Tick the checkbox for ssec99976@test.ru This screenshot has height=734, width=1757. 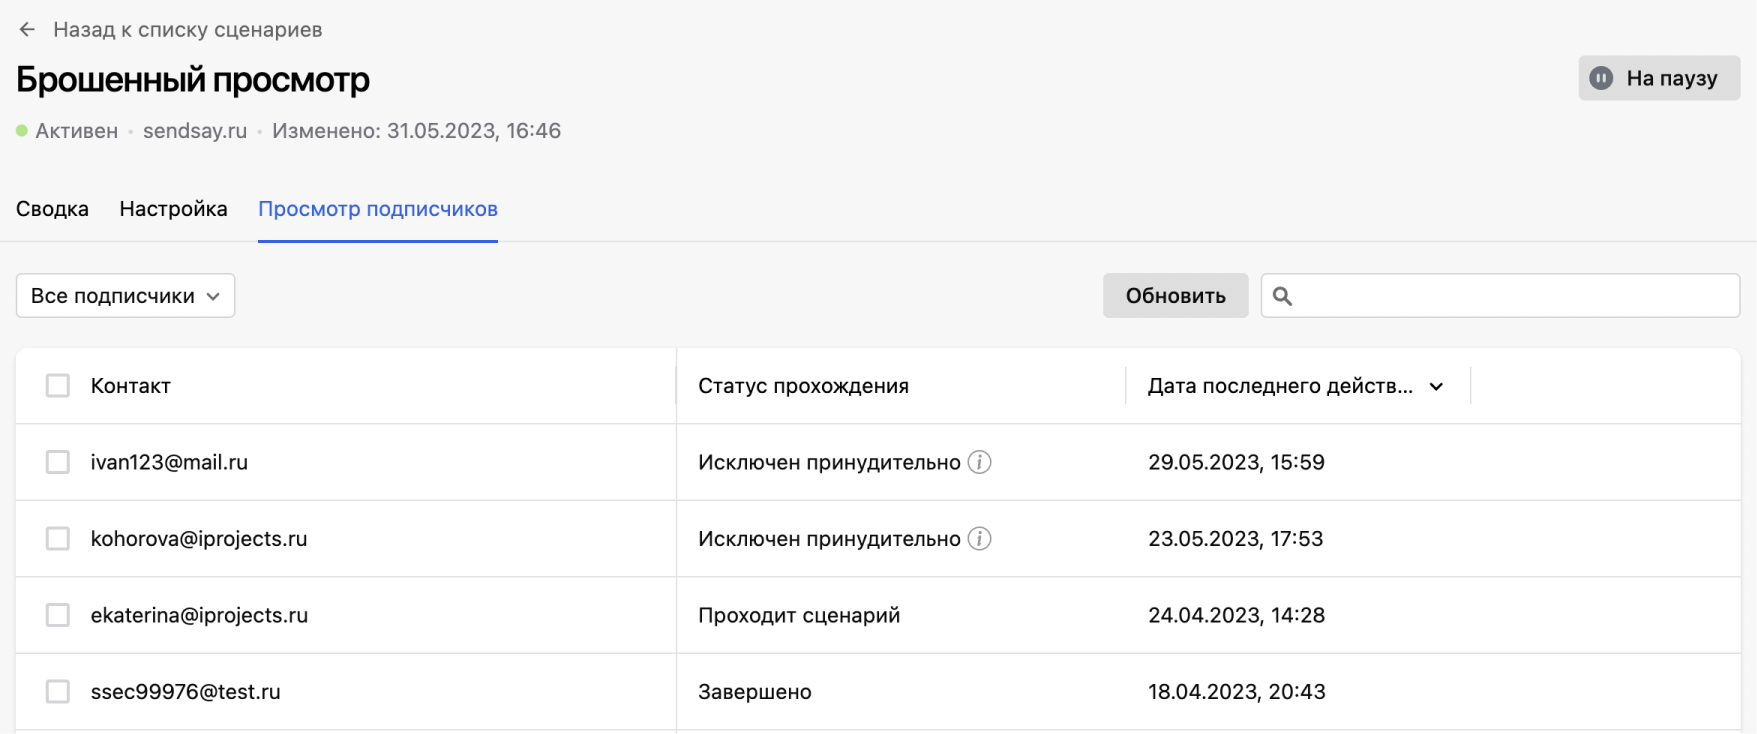click(58, 692)
